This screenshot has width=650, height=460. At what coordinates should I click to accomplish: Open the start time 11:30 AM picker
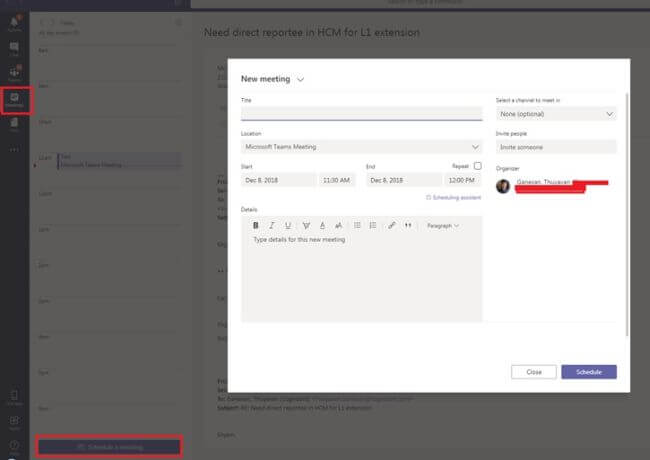337,180
